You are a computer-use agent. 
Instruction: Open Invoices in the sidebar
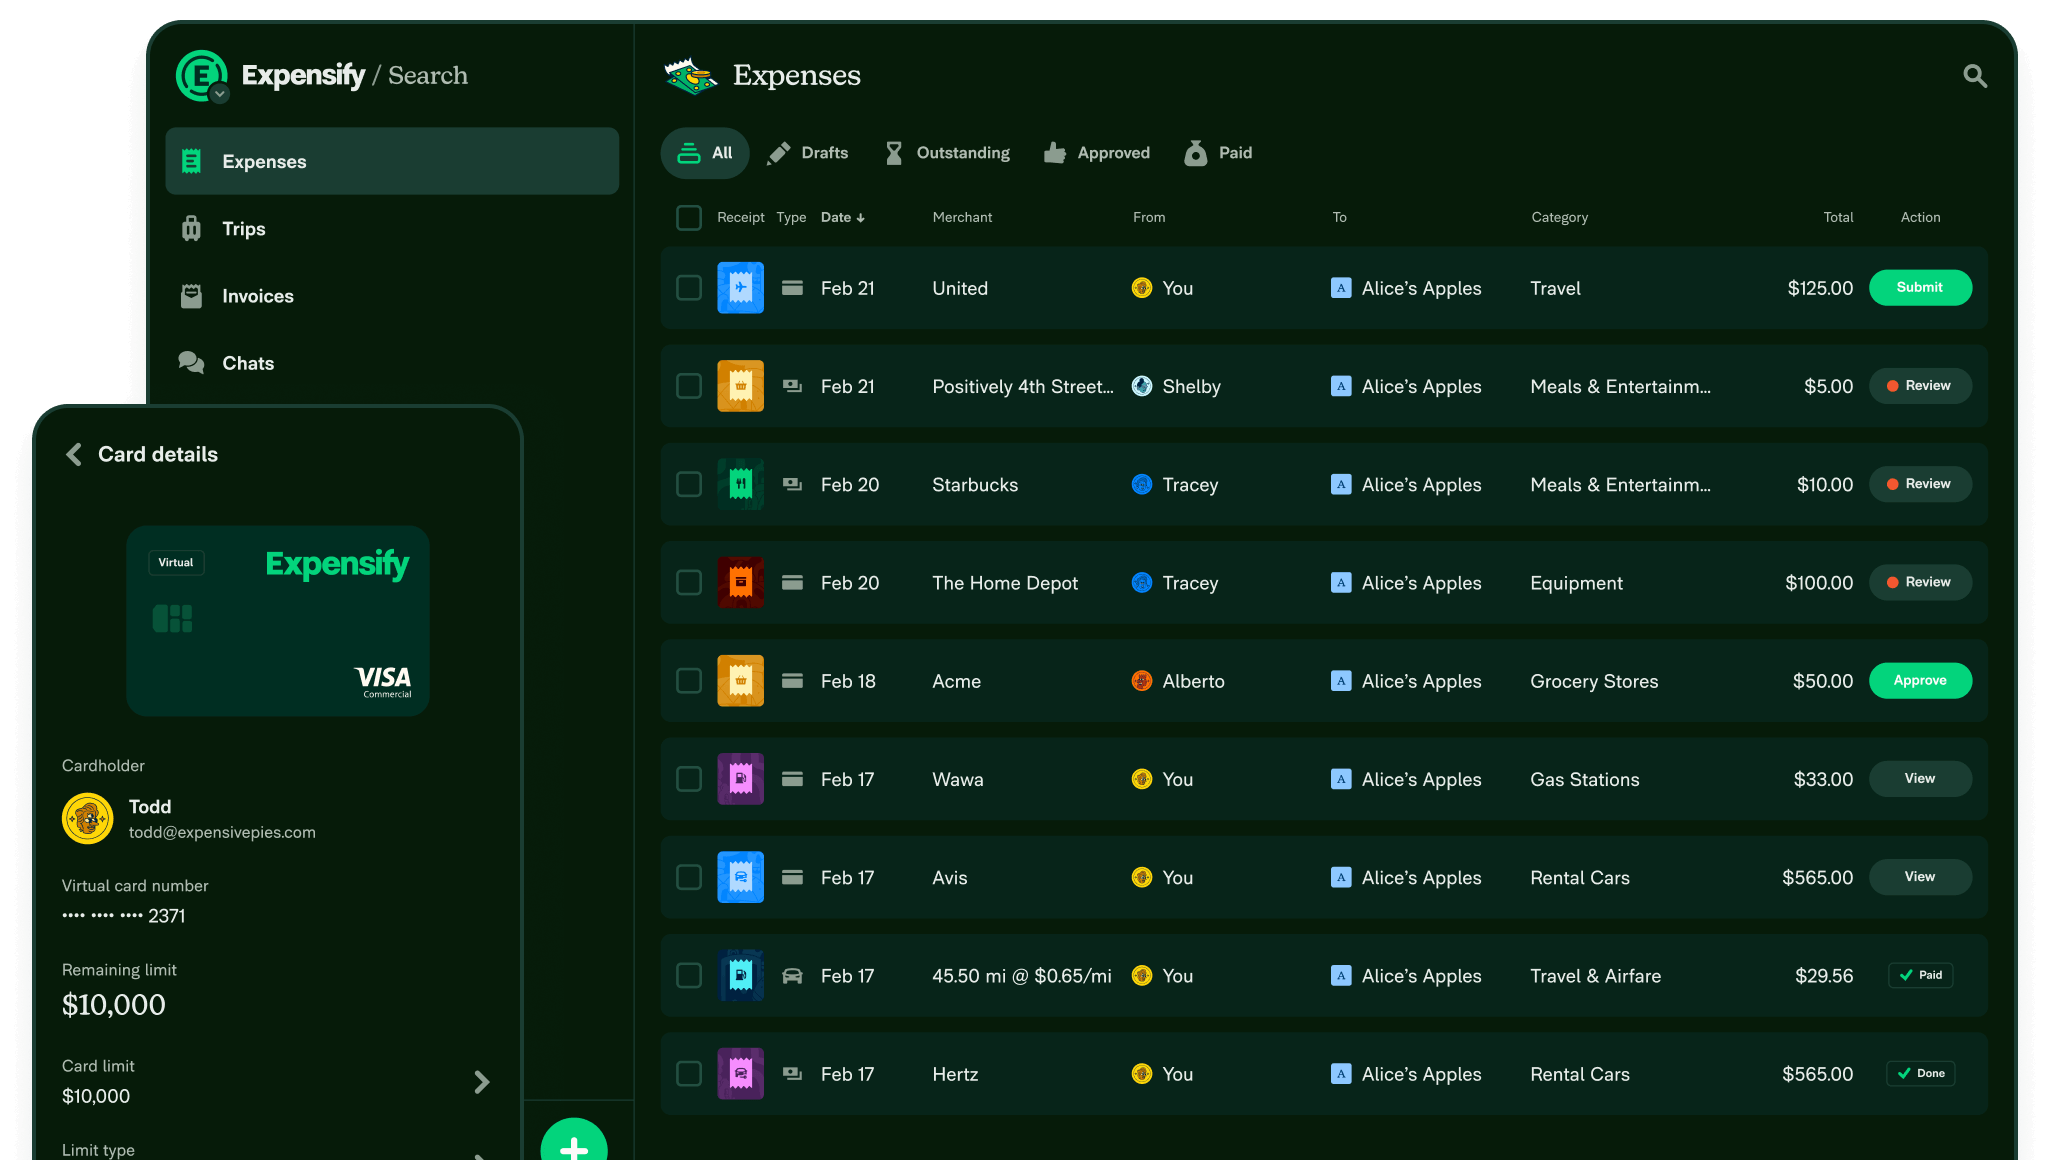pos(257,296)
